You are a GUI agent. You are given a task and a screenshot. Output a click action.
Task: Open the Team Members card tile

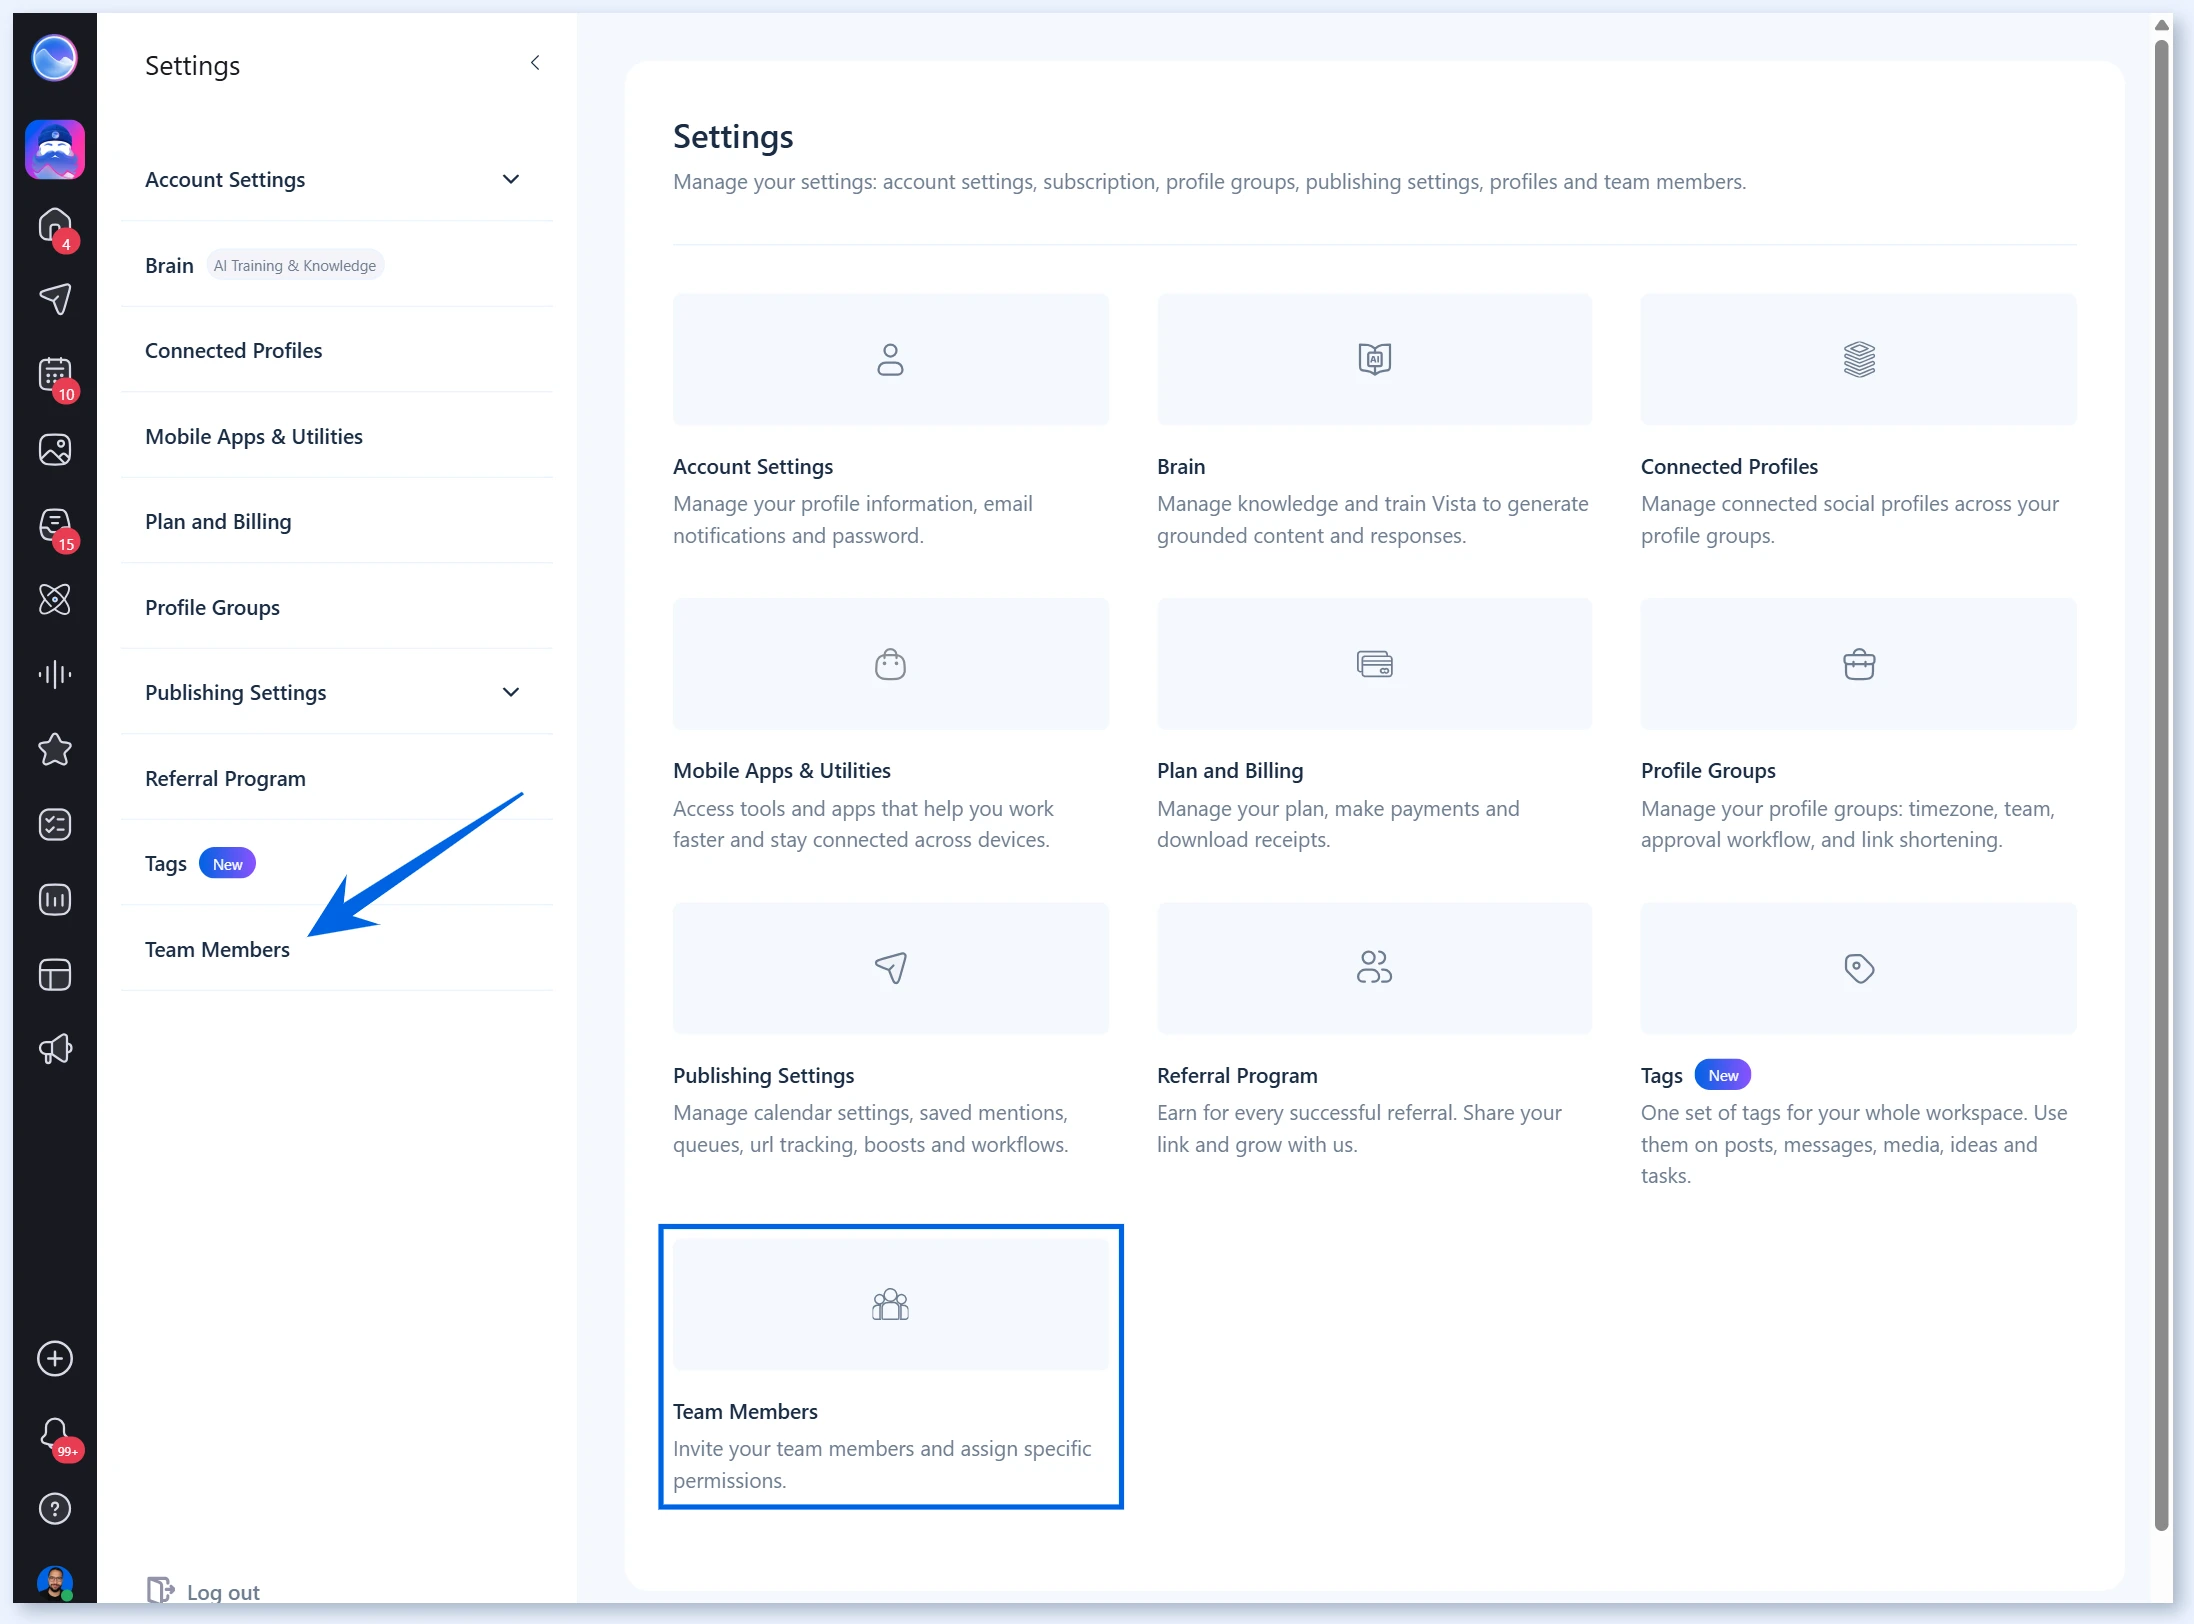[890, 1366]
